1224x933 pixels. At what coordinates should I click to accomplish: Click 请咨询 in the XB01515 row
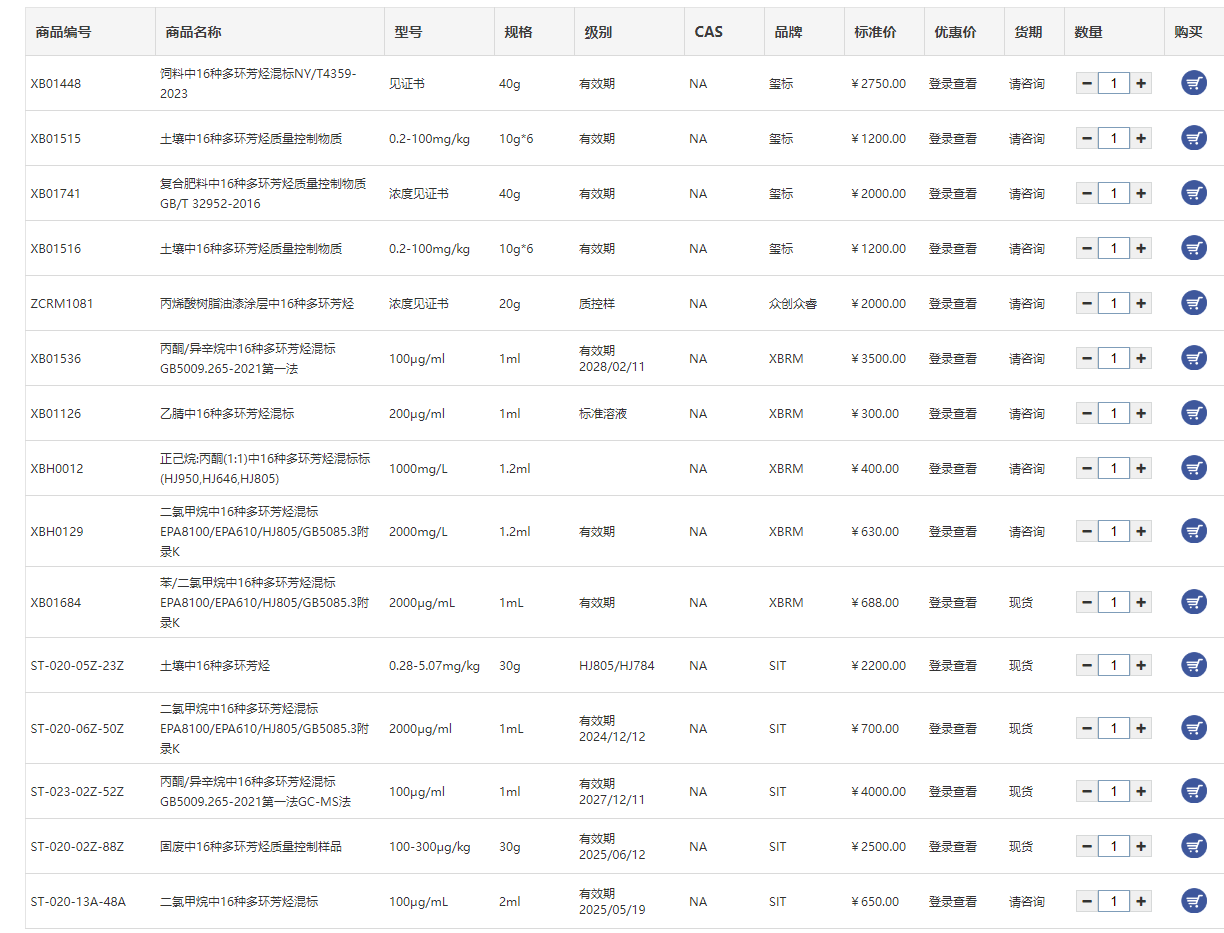pos(1027,139)
